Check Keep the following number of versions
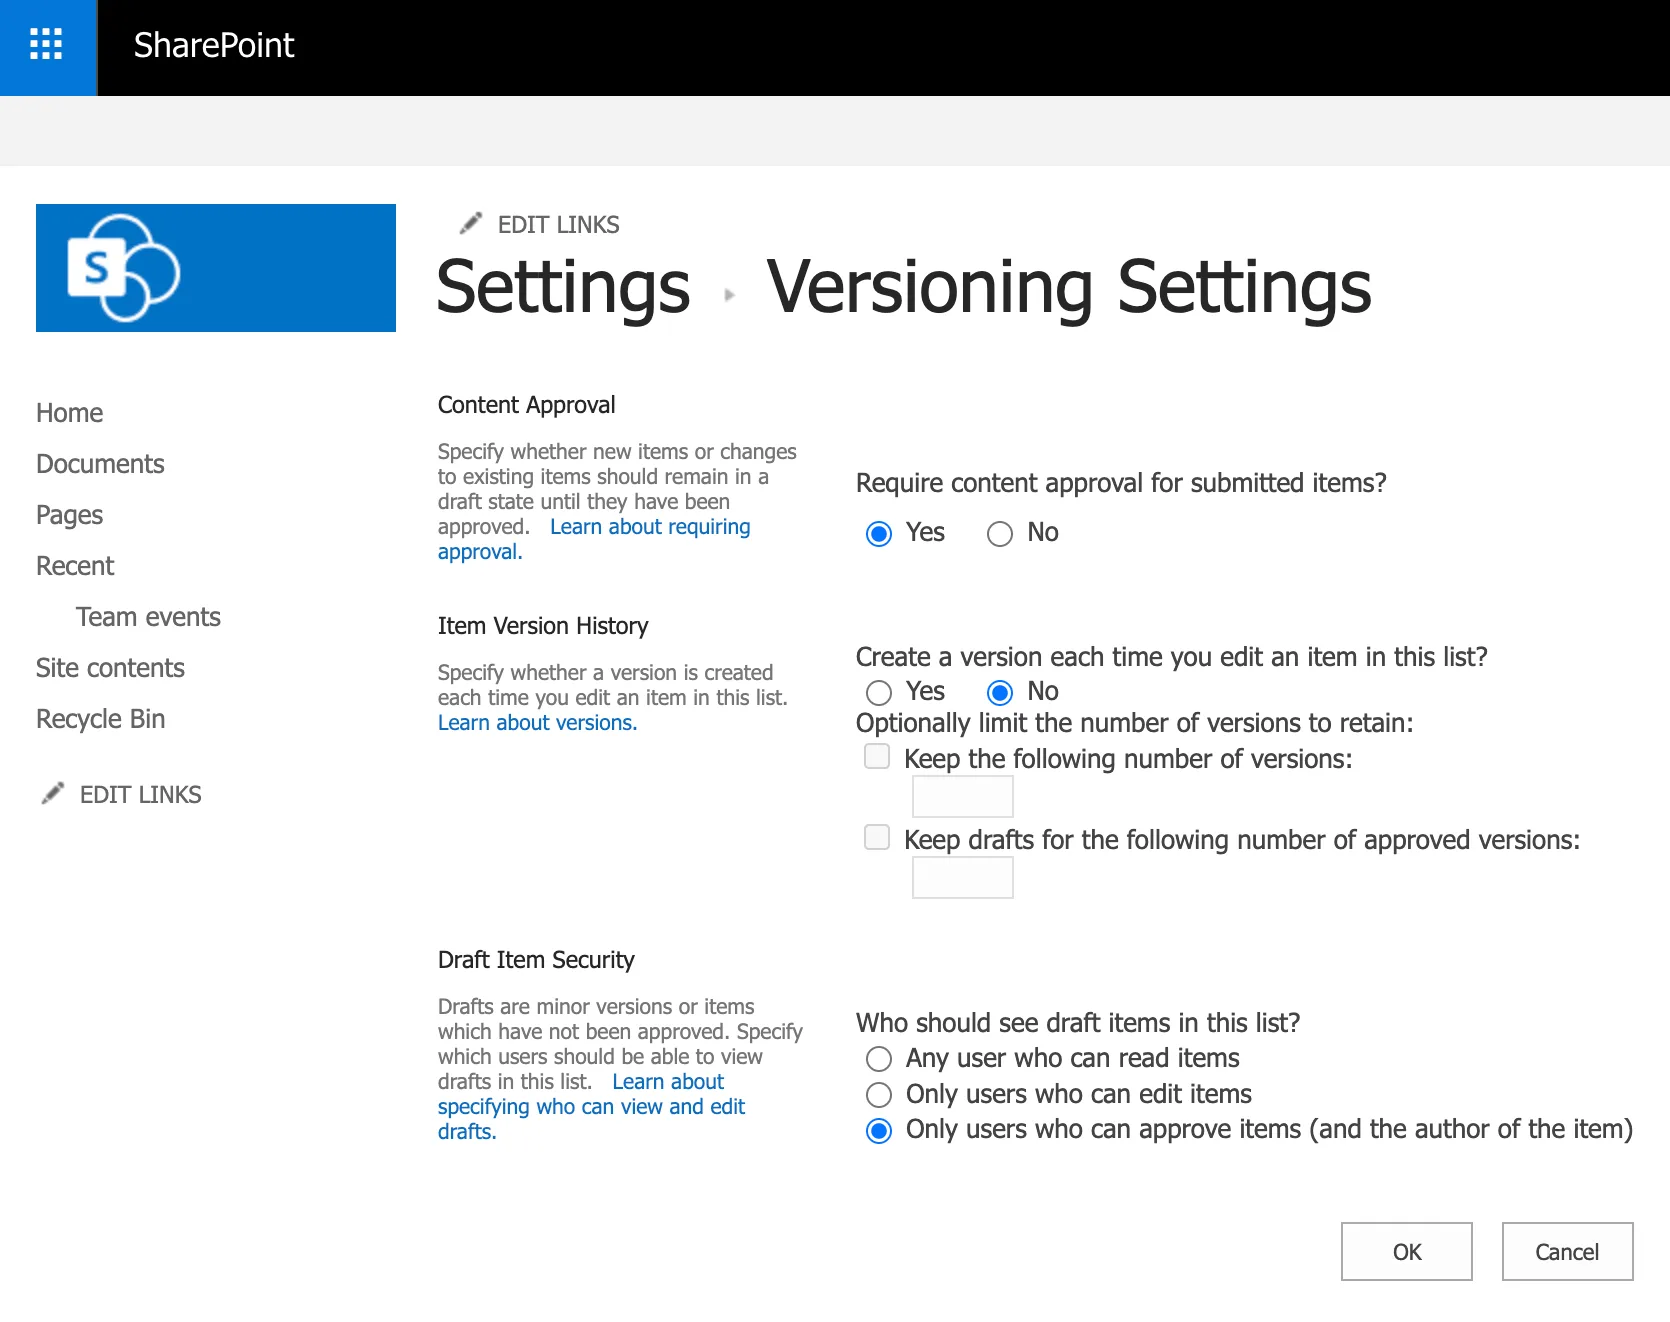1670x1322 pixels. coord(877,757)
